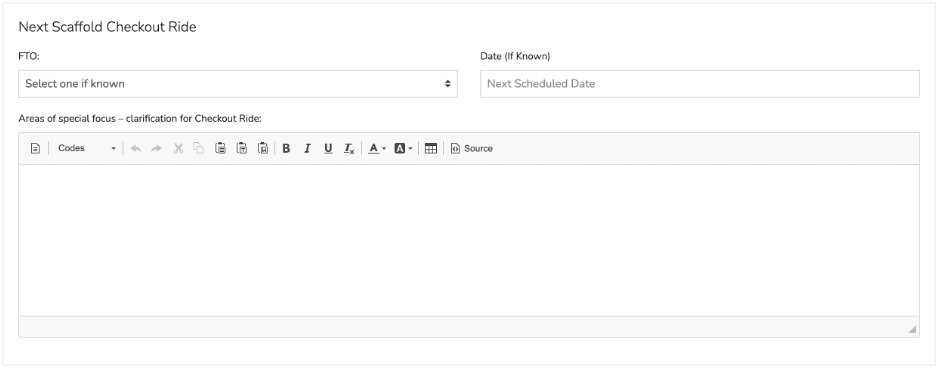Open the Codes dropdown in the editor
This screenshot has height=368, width=938.
[87, 148]
